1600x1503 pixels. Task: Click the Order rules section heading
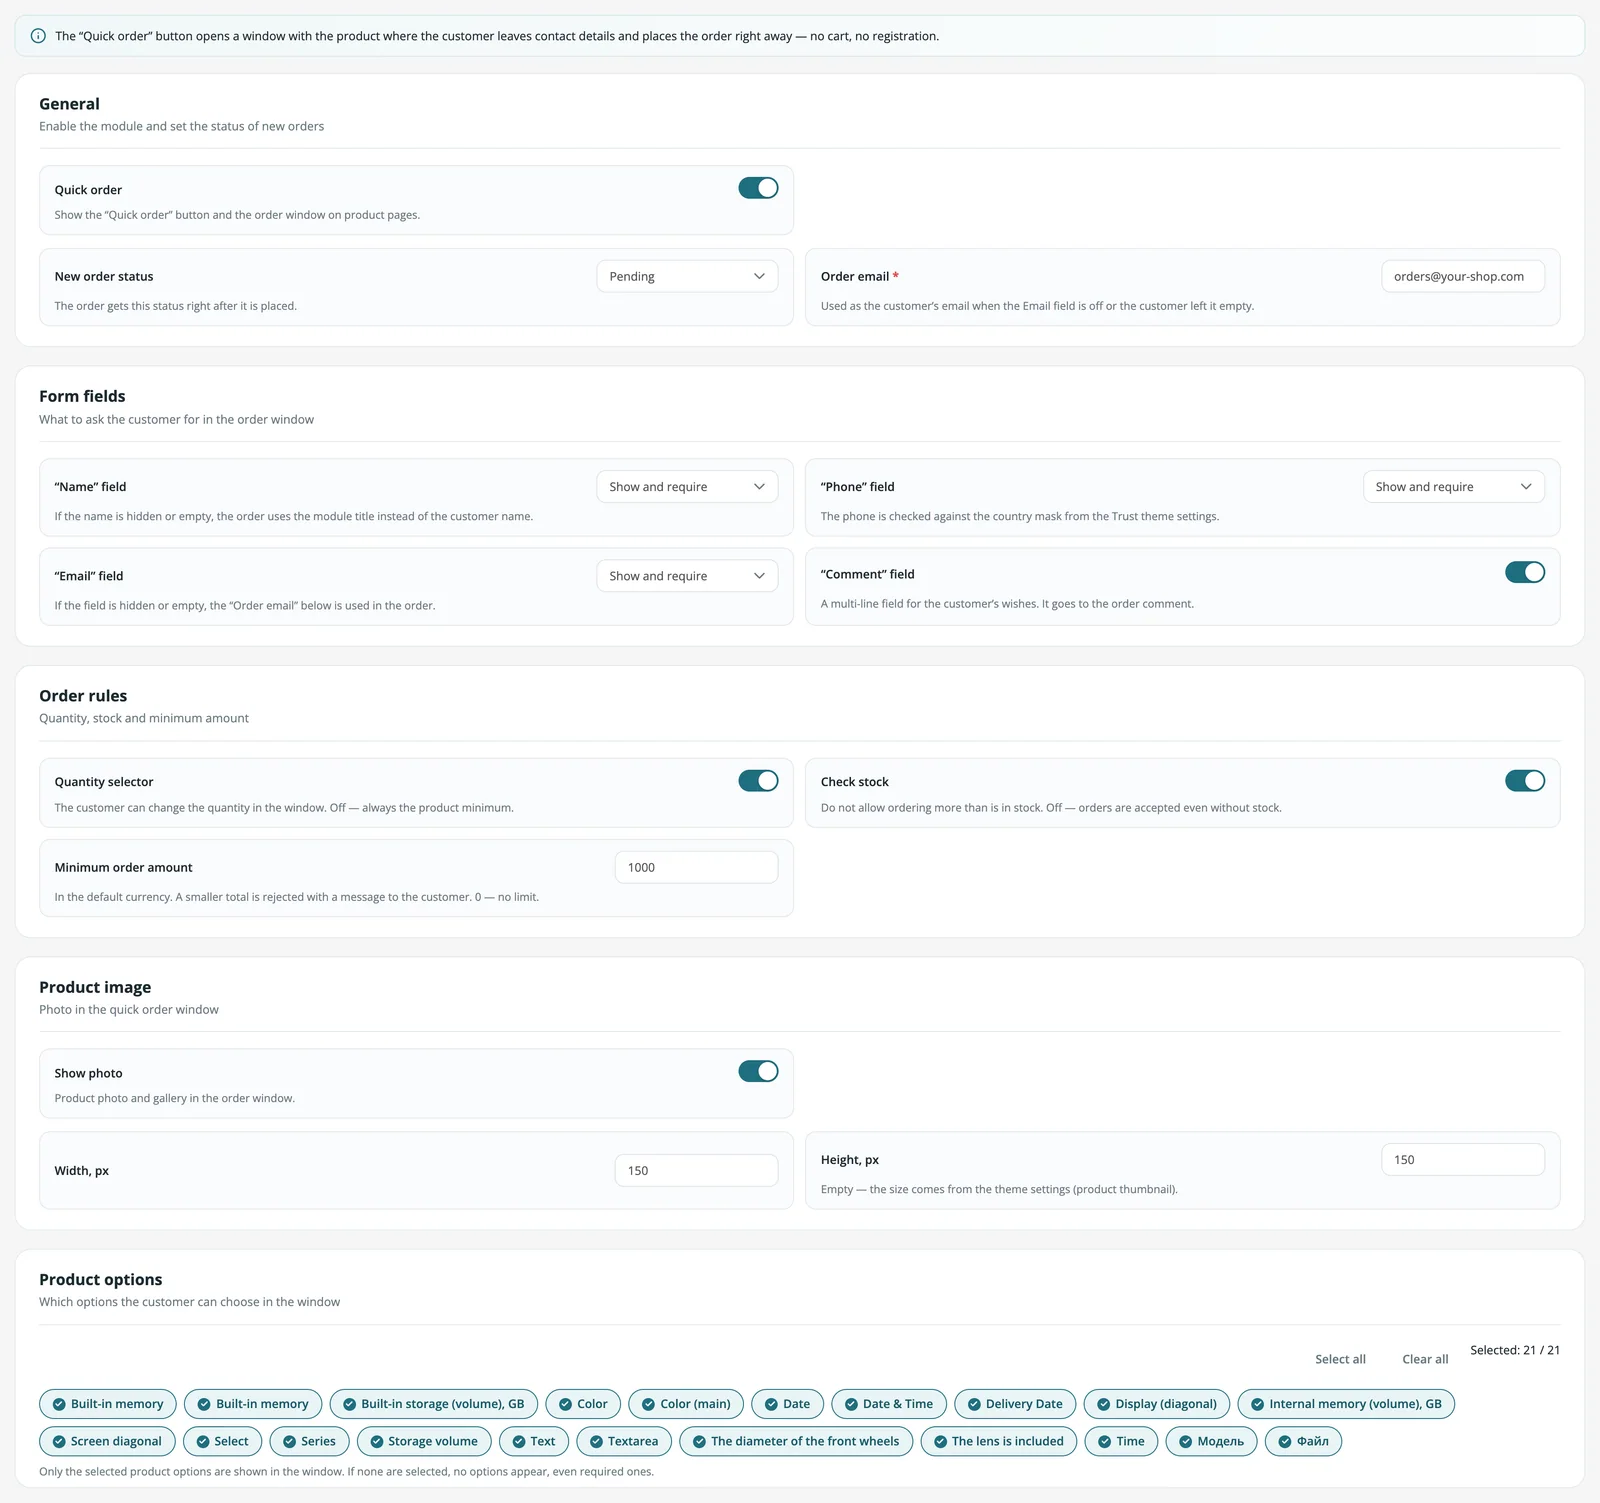click(83, 696)
